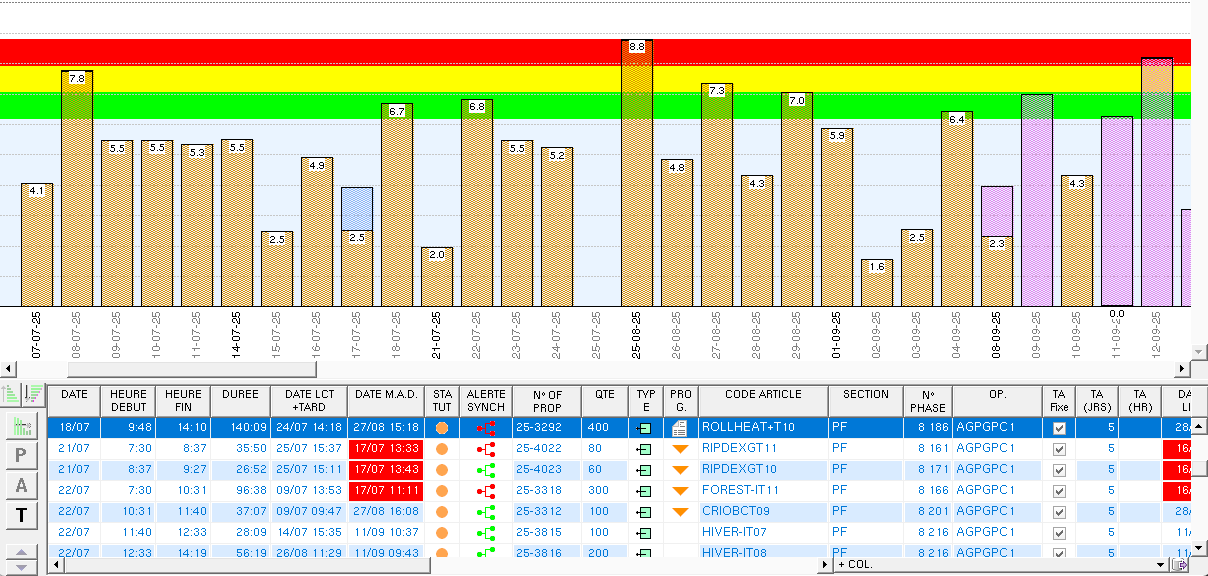Click the orange status circle in the ROLLHEAT+T10 row
Viewport: 1208px width, 576px height.
coord(442,428)
